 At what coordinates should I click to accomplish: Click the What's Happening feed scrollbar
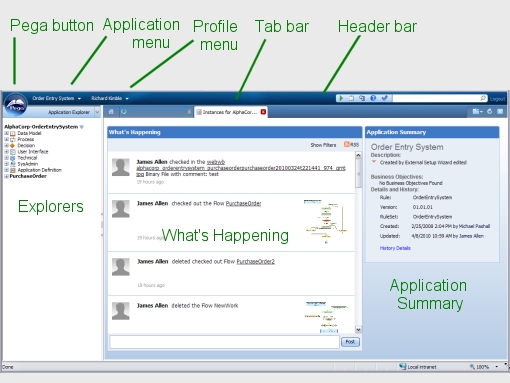(358, 242)
